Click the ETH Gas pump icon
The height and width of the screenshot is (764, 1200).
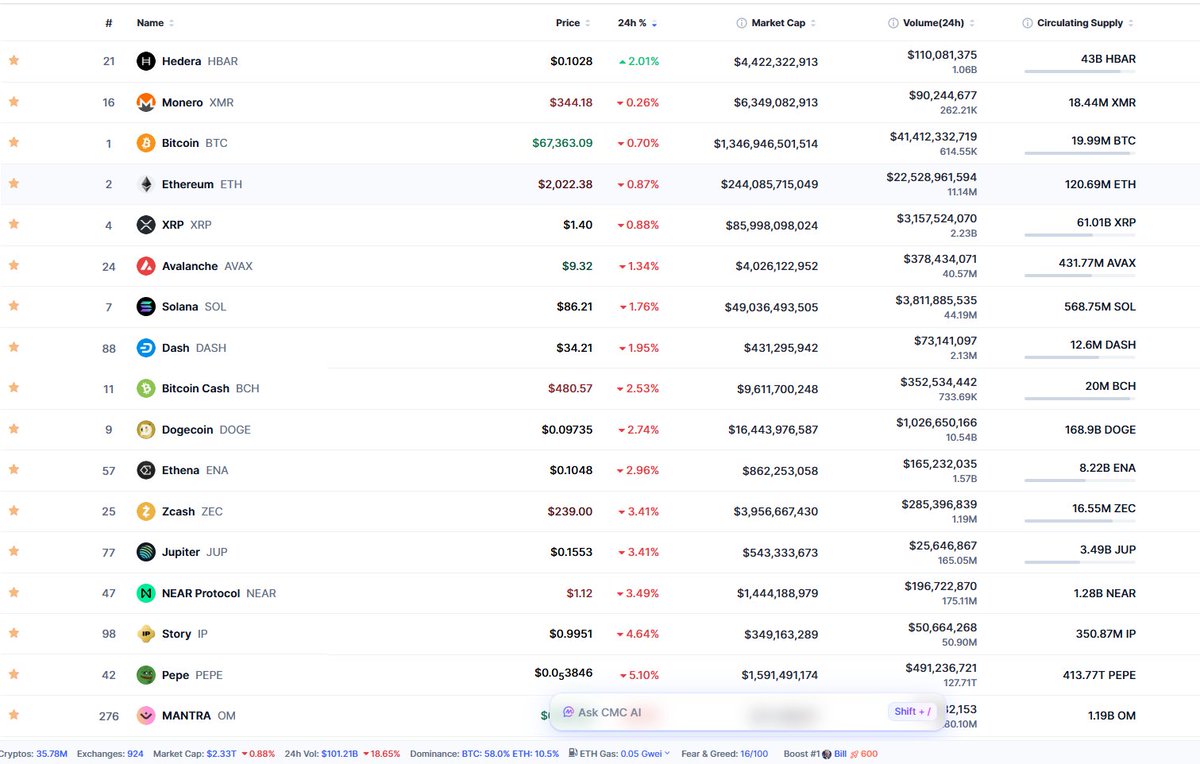click(573, 753)
